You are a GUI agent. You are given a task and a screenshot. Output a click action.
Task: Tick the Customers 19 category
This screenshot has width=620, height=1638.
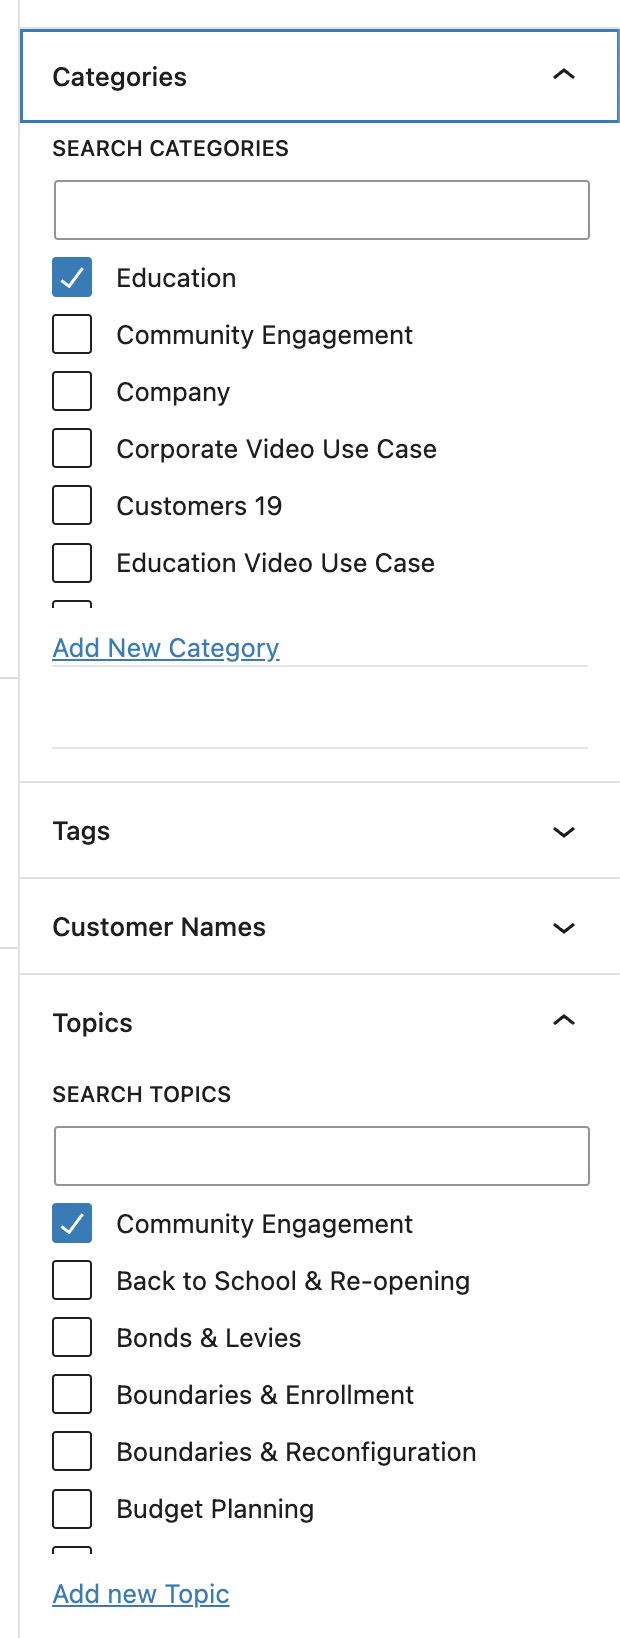point(72,506)
